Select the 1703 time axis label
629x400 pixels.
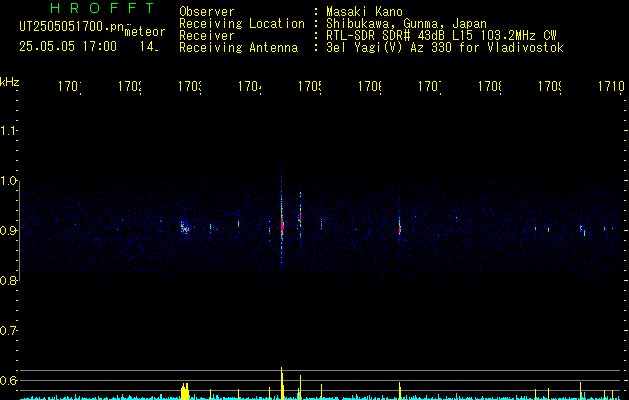coord(190,86)
